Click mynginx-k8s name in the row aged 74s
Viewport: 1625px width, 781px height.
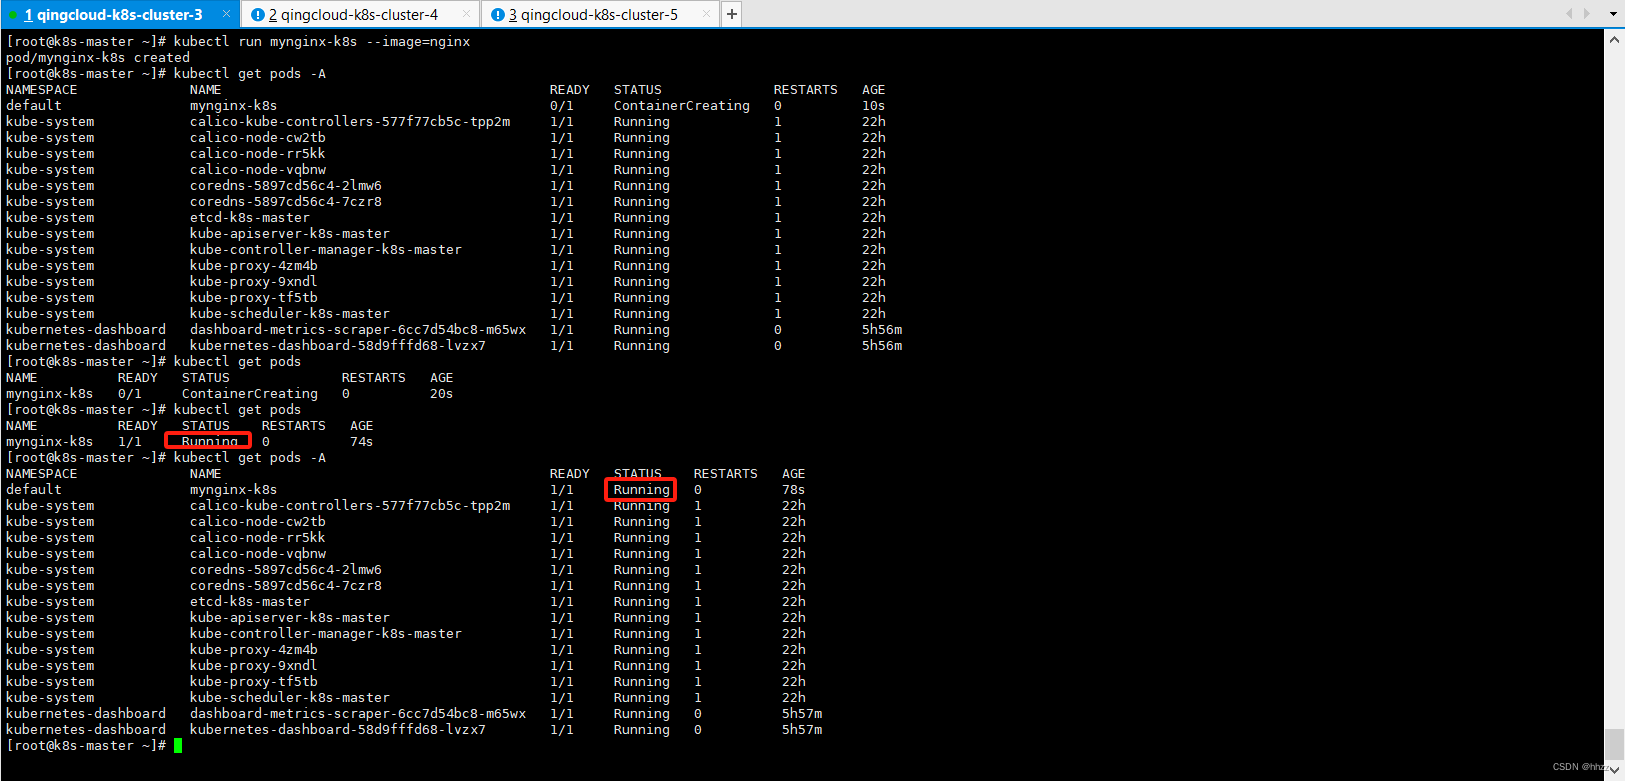(x=50, y=442)
